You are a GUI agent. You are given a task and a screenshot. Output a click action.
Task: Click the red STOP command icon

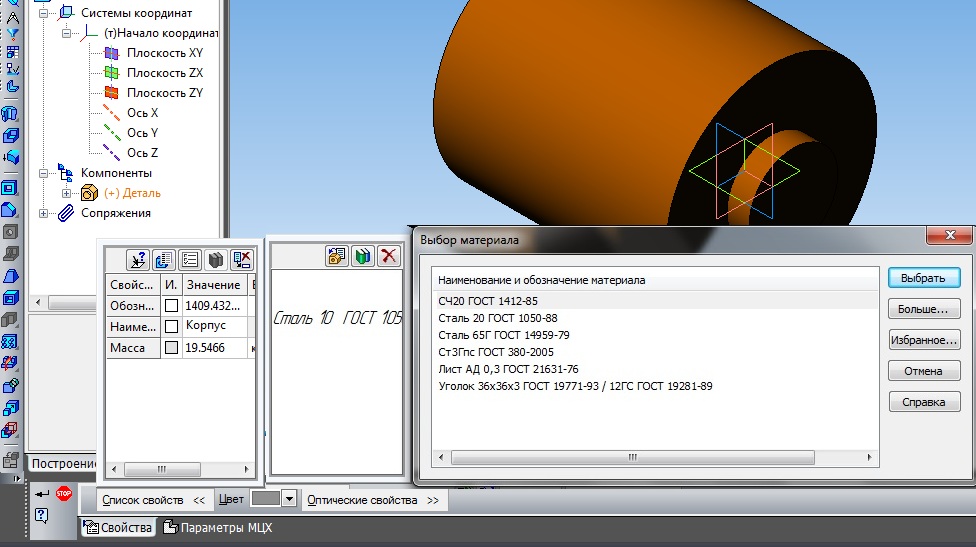pyautogui.click(x=63, y=493)
